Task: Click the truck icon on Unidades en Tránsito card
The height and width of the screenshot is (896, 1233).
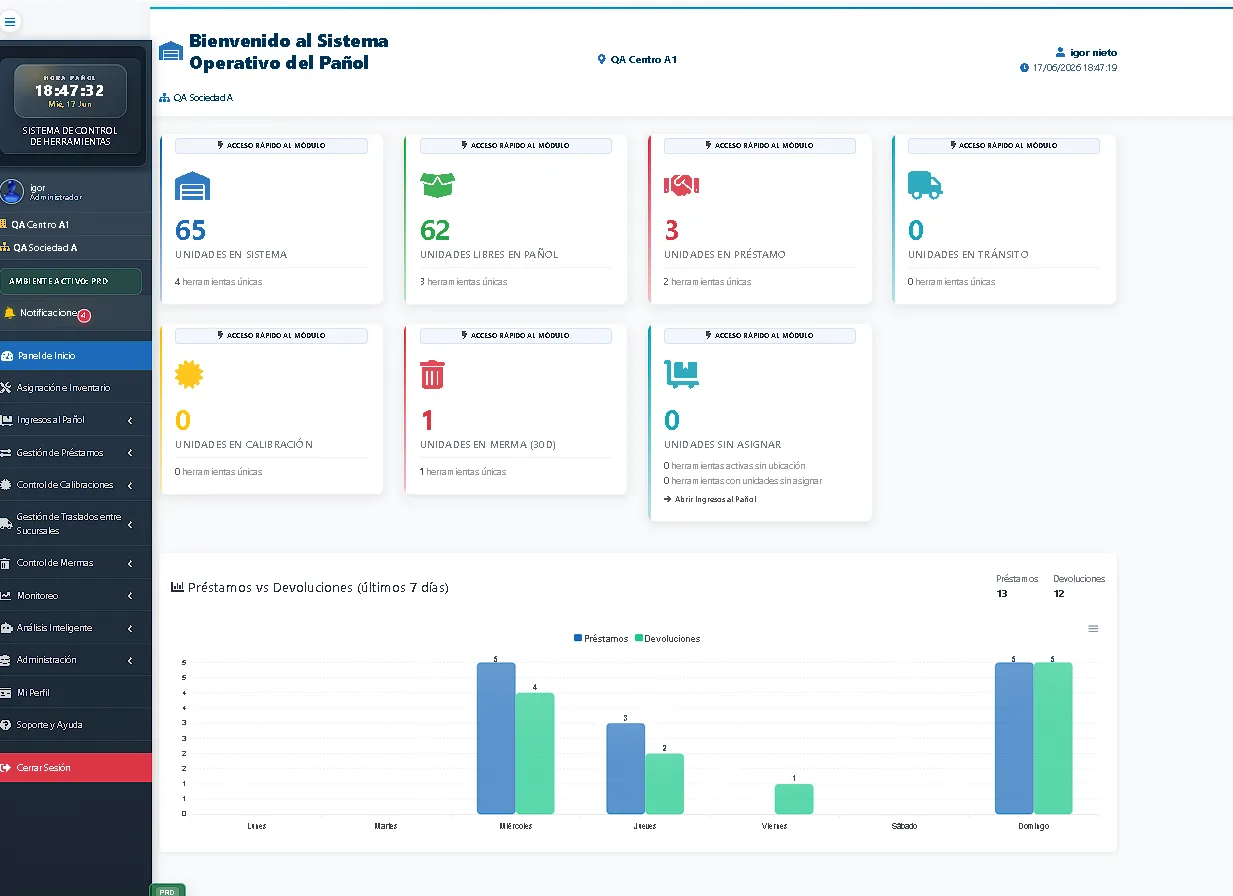Action: coord(925,185)
